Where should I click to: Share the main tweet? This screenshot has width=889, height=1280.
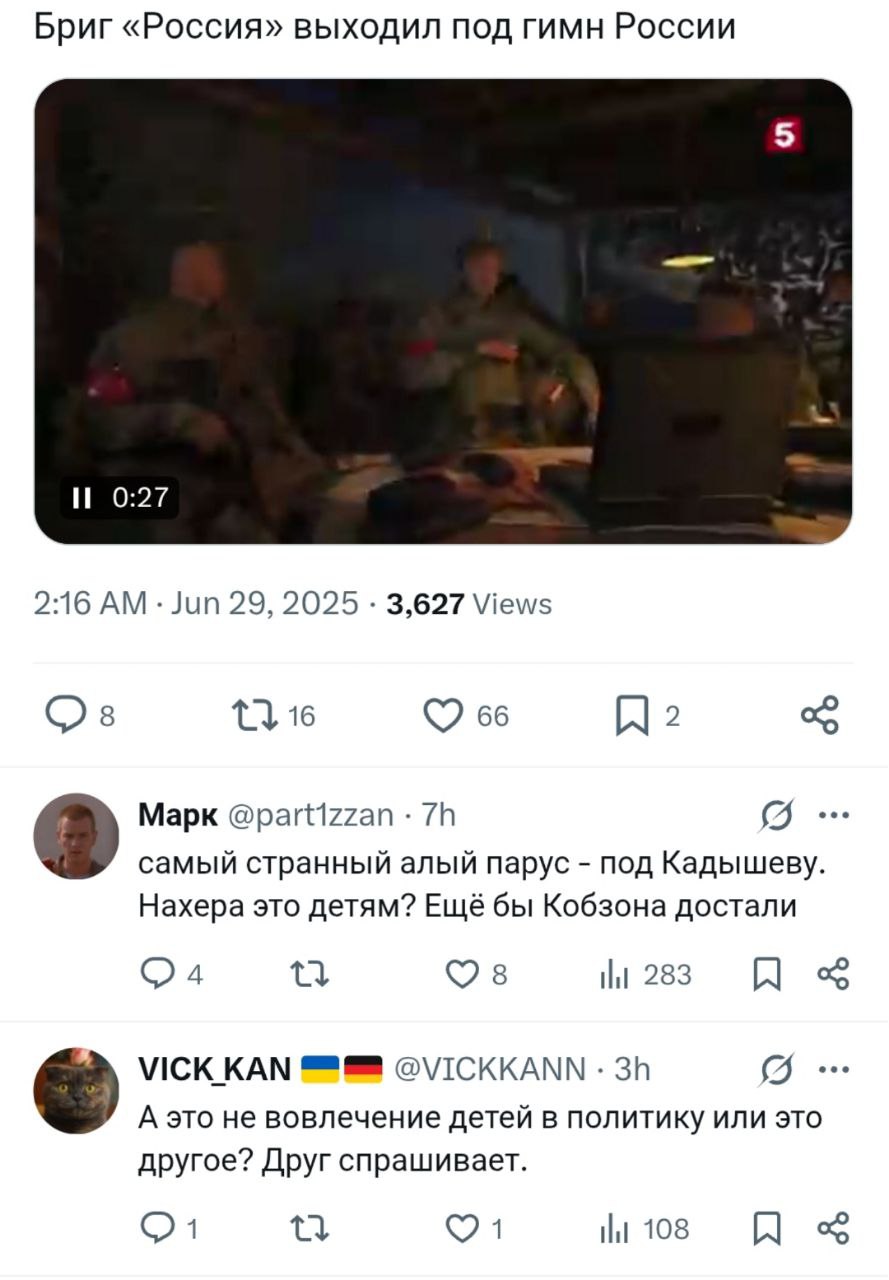point(820,716)
